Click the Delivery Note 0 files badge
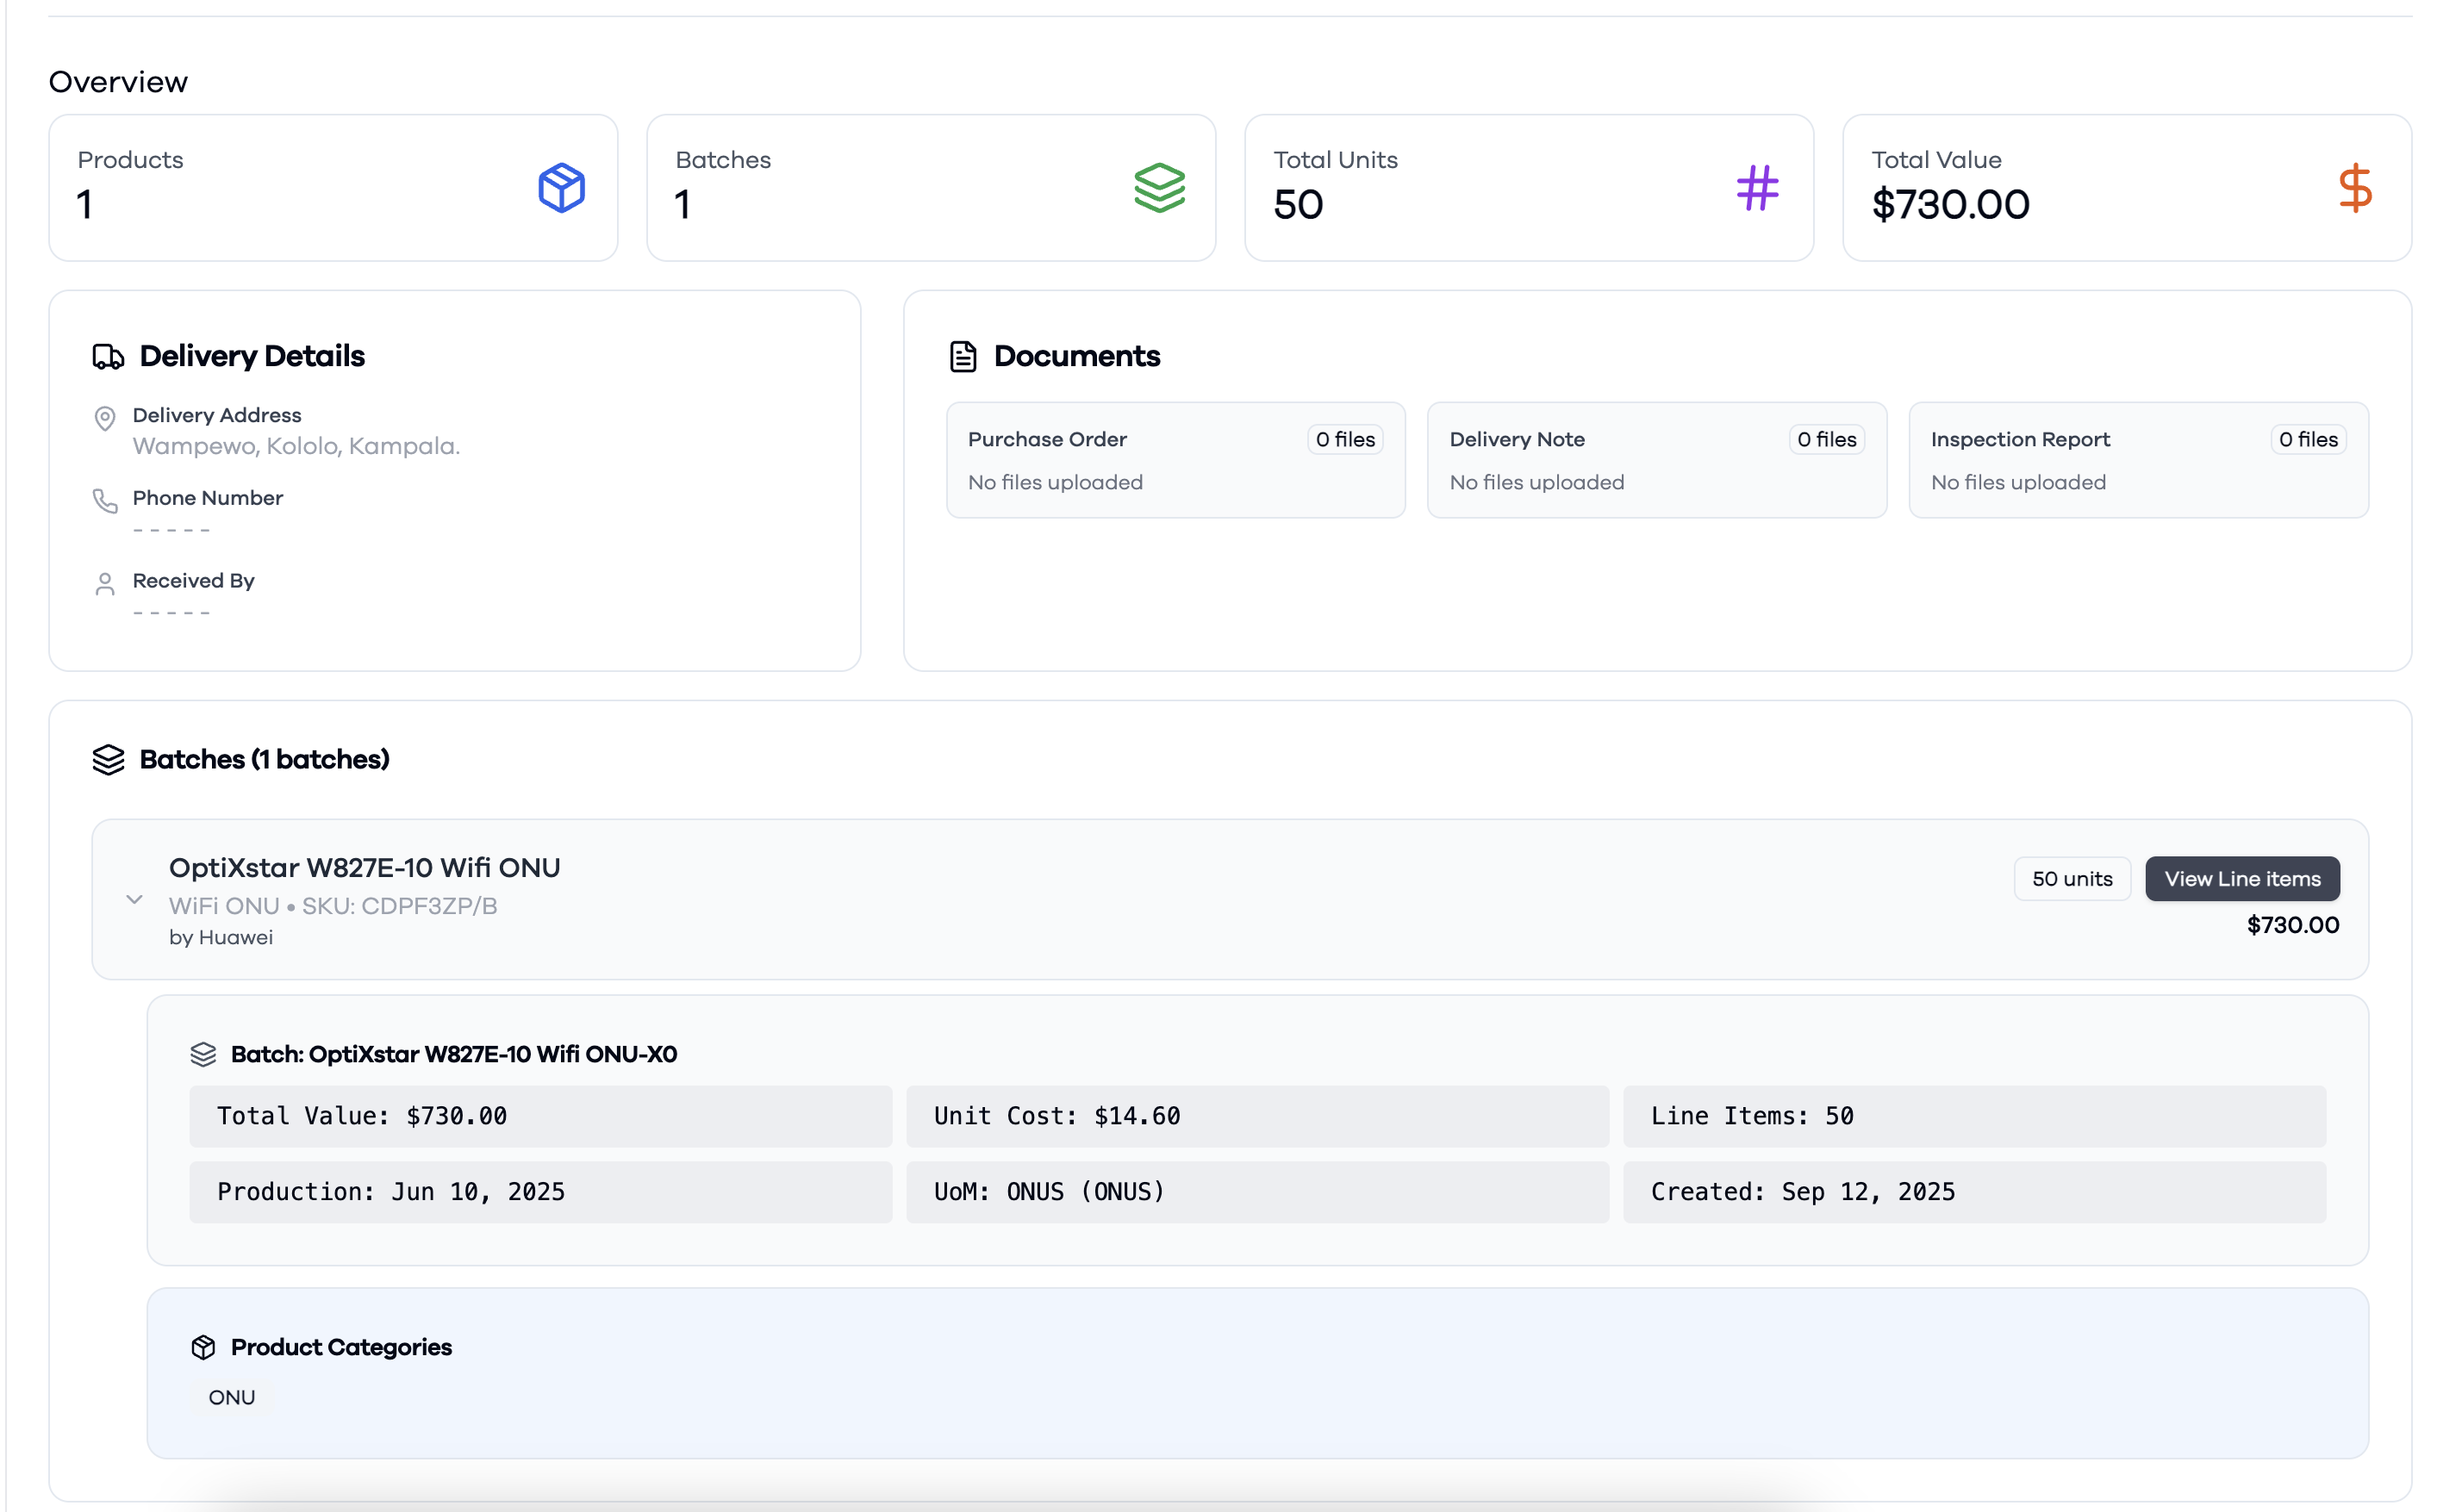Image resolution: width=2437 pixels, height=1512 pixels. click(1826, 440)
